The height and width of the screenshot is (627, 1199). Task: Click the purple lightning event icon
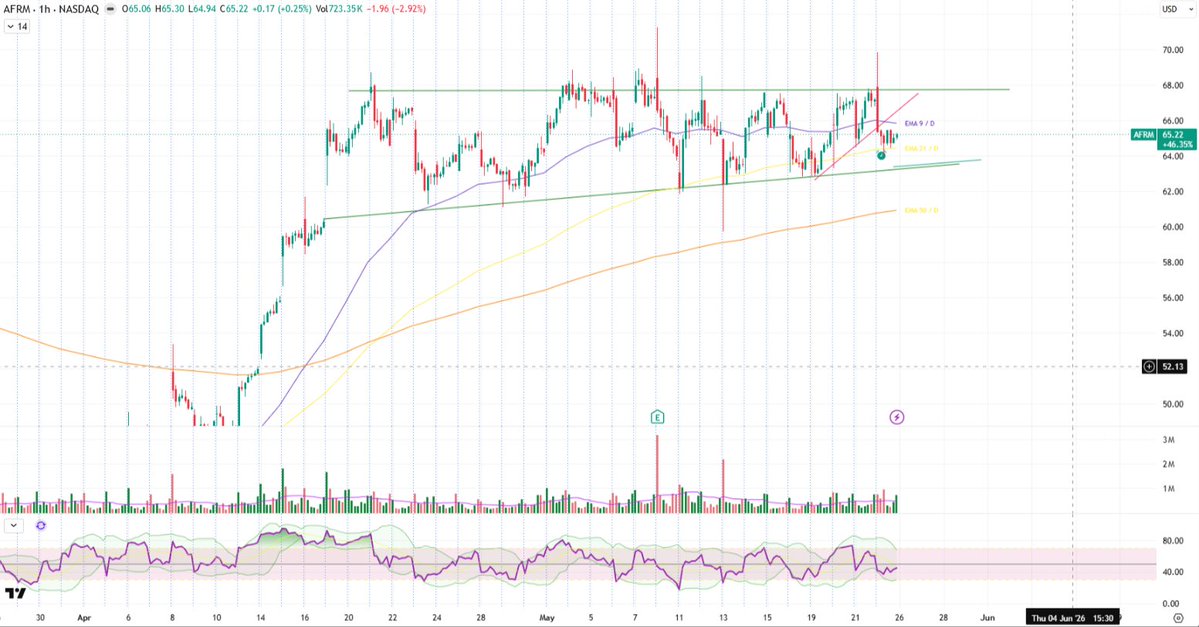897,417
